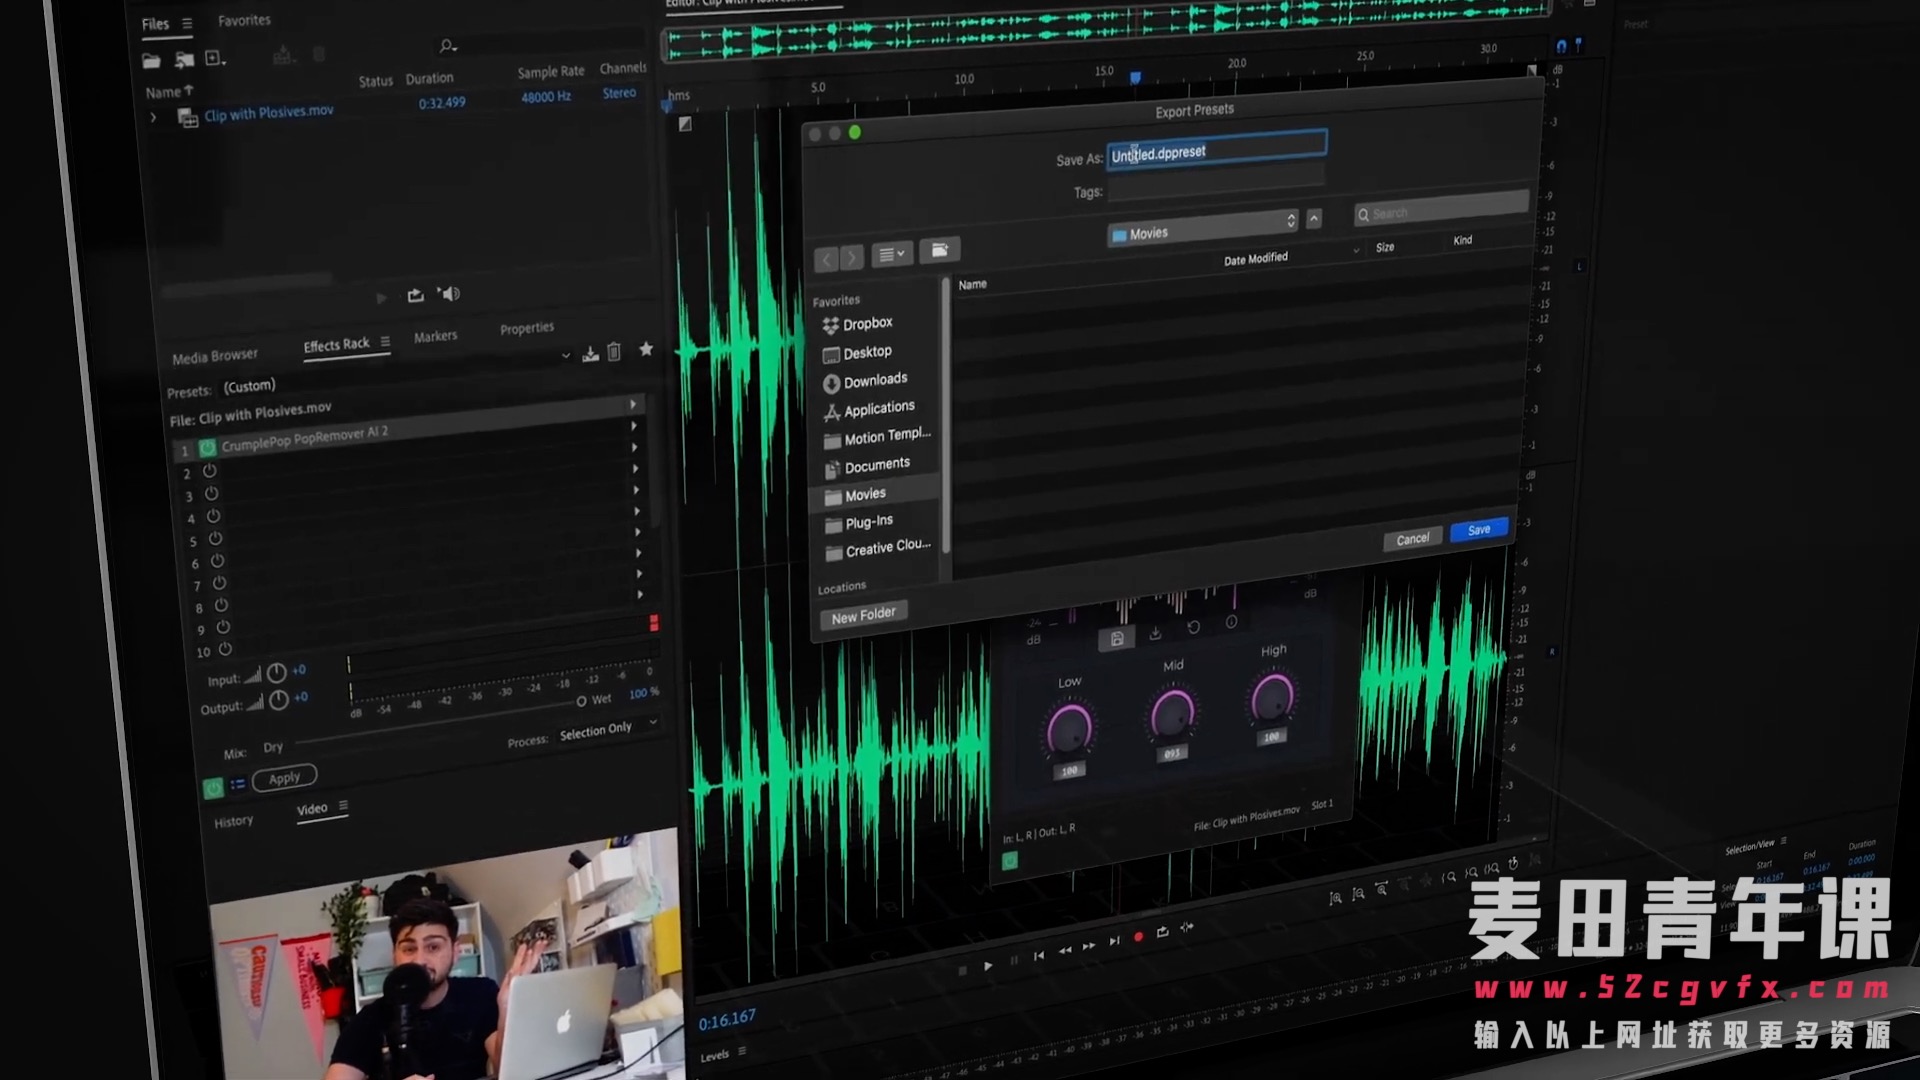The width and height of the screenshot is (1920, 1080).
Task: Select Desktop in dialog sidebar
Action: click(x=857, y=353)
